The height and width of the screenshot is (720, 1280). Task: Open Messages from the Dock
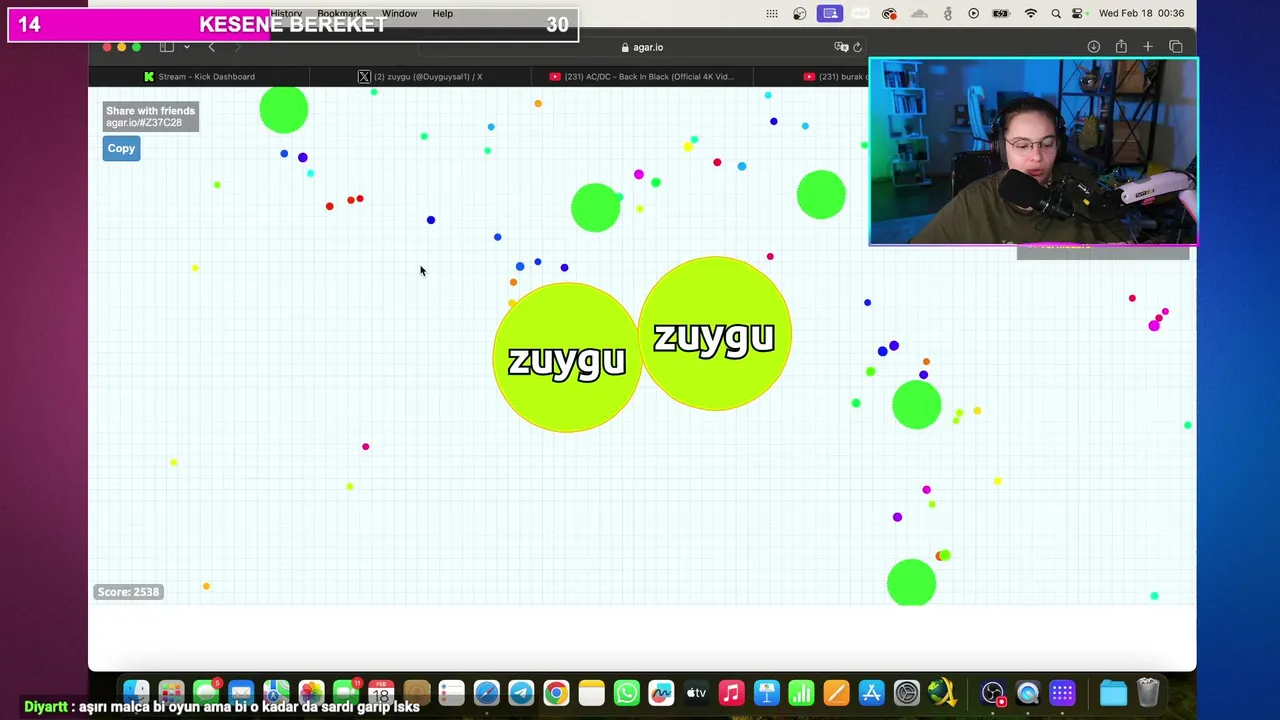207,692
